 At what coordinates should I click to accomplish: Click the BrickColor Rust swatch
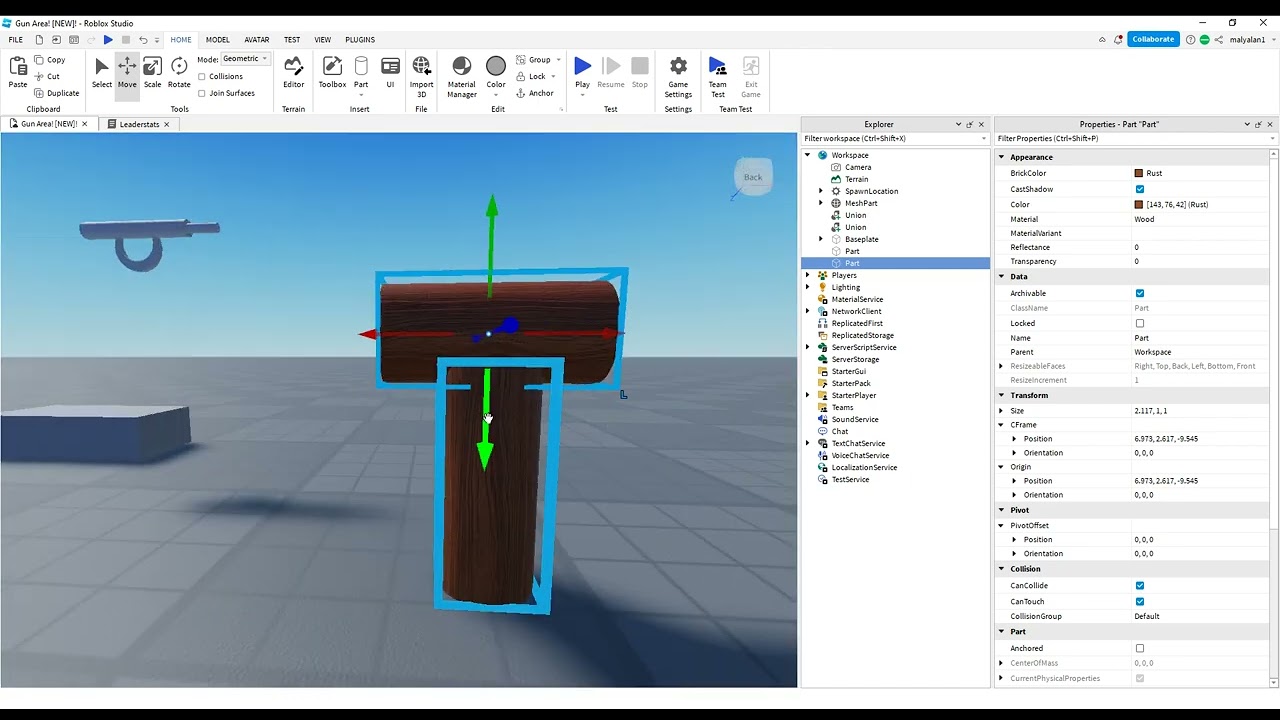click(1139, 173)
